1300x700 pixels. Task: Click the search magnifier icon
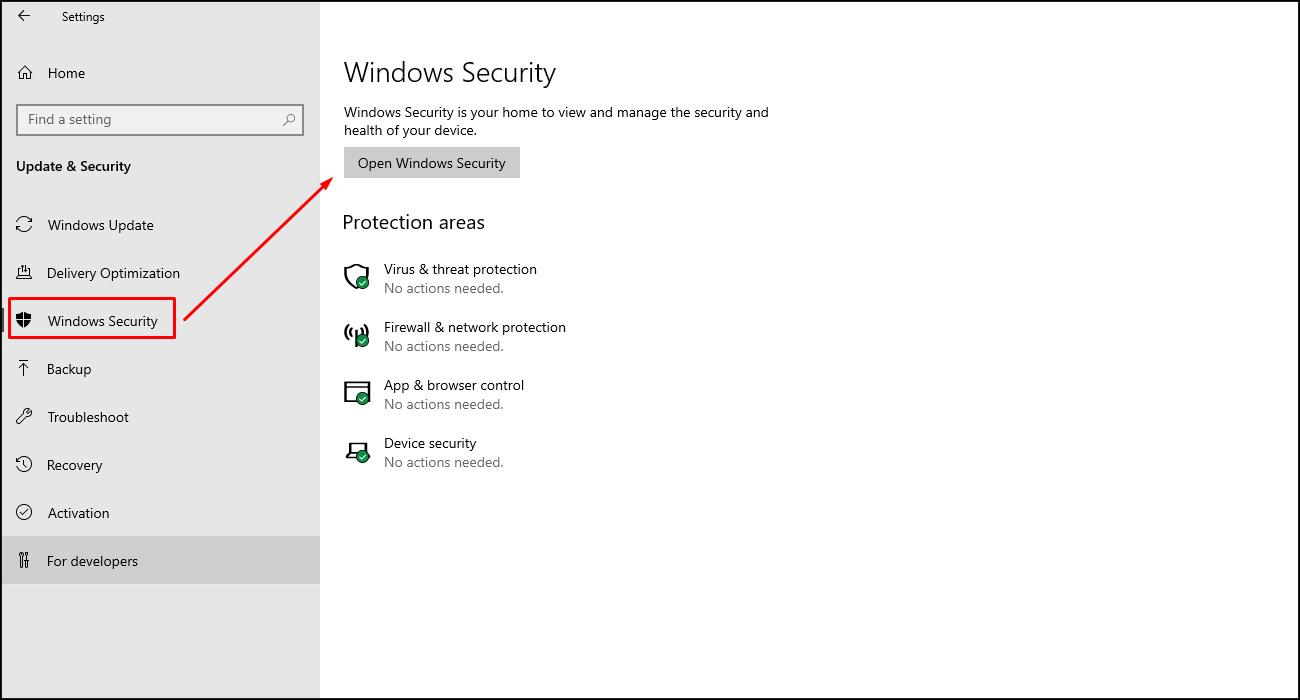[x=289, y=120]
